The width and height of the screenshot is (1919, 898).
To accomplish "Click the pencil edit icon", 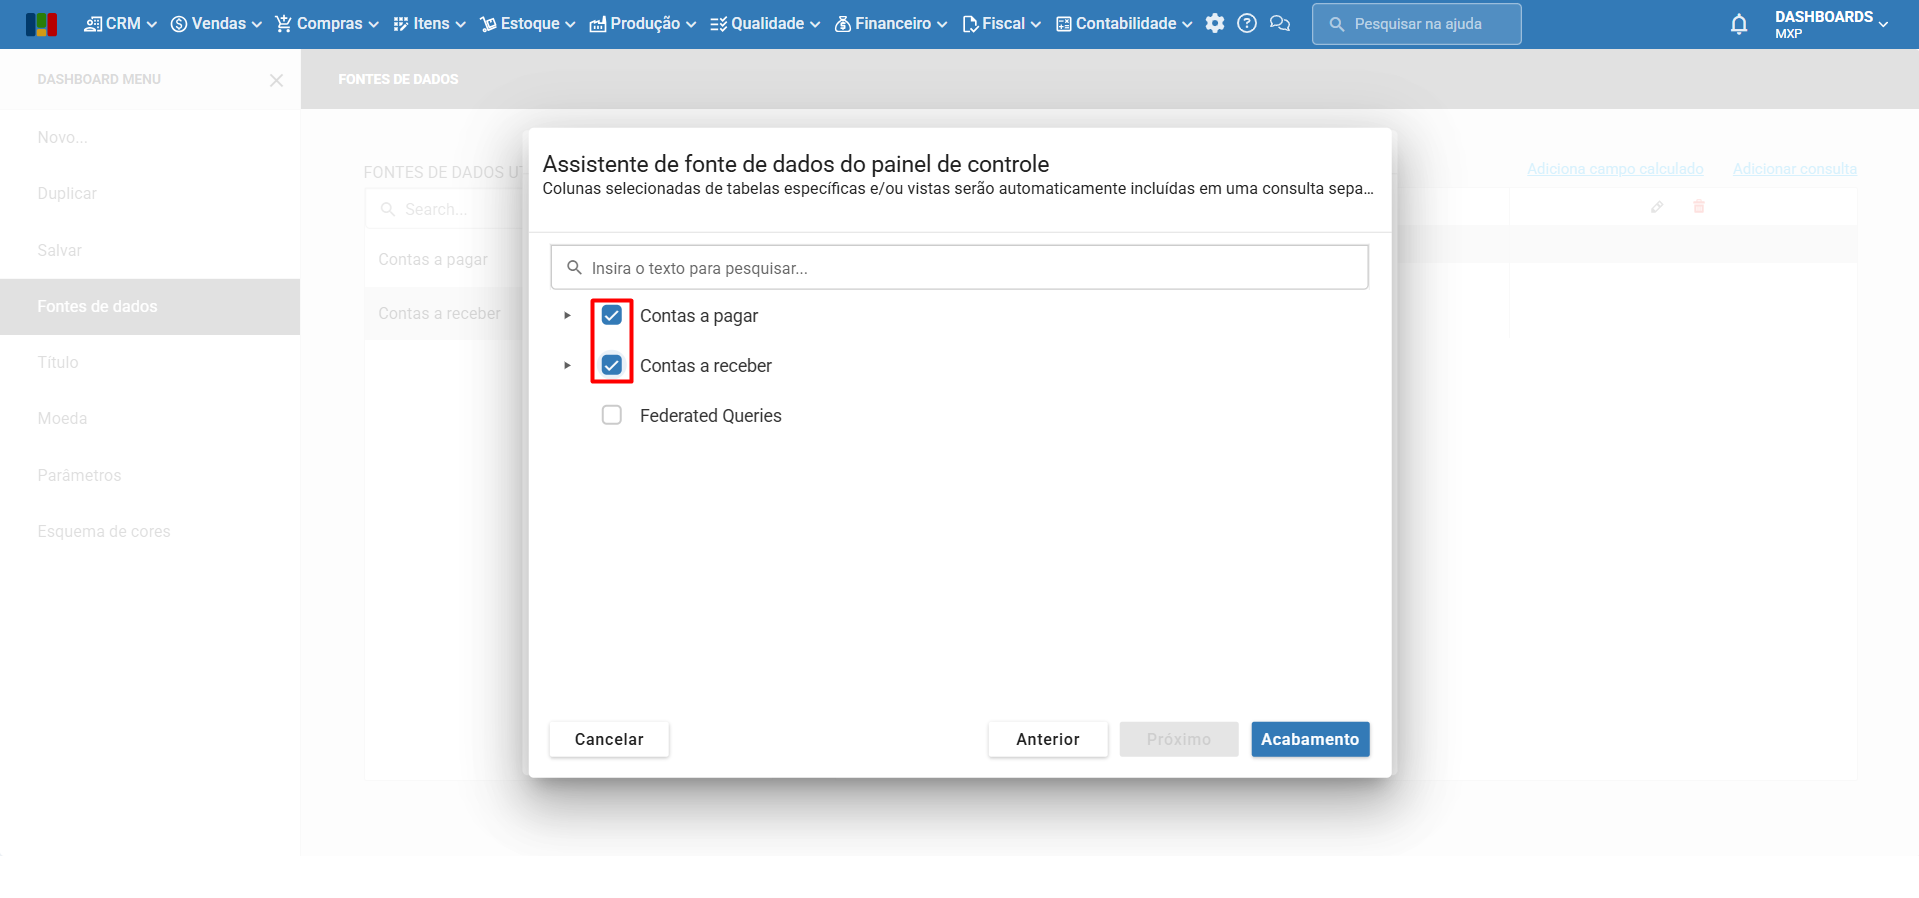I will coord(1657,207).
